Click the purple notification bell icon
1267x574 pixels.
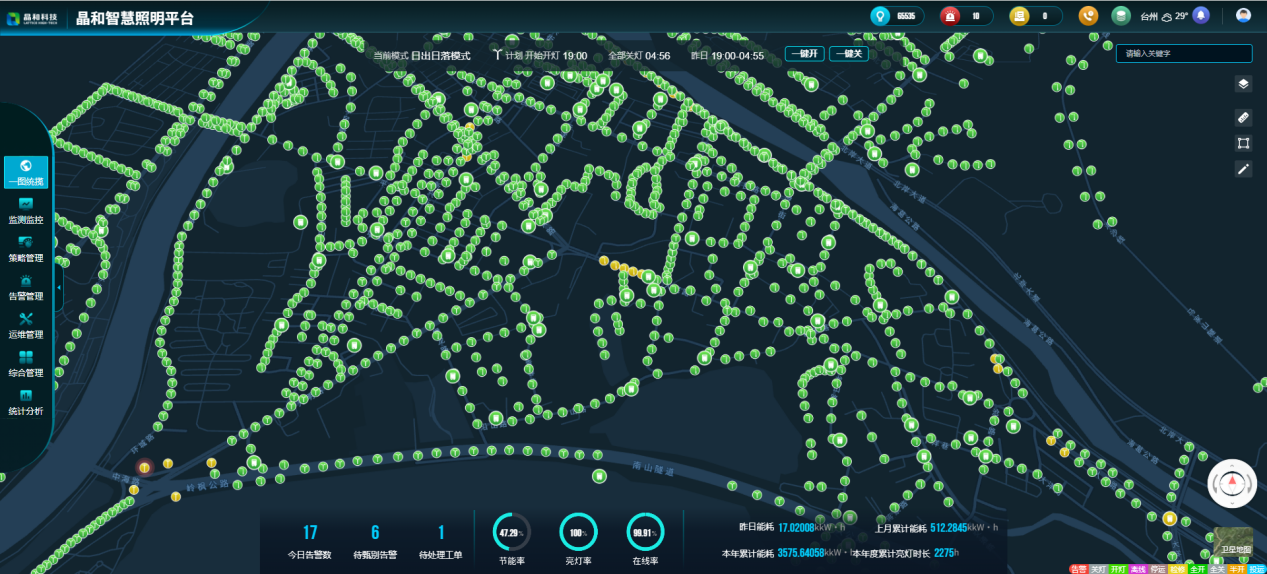1200,16
